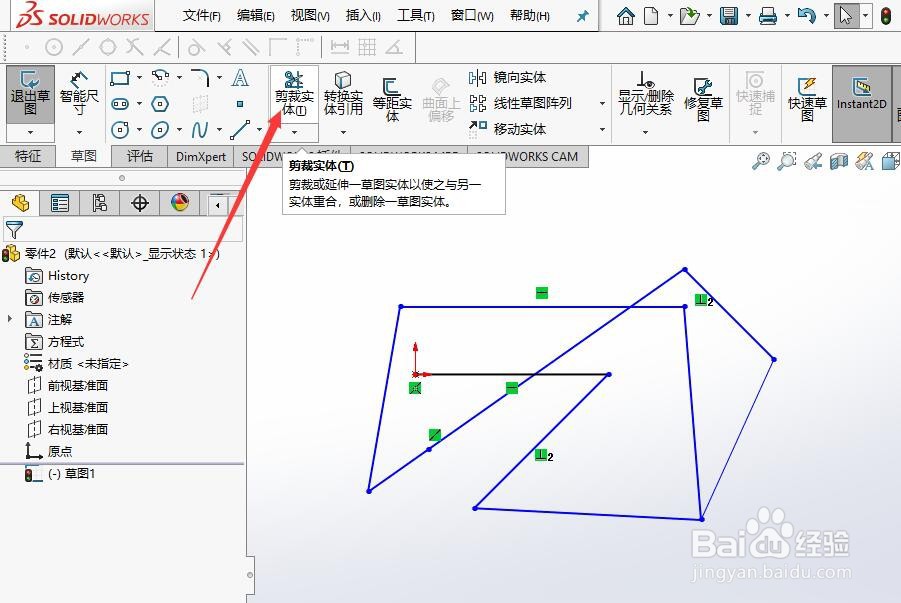Viewport: 901px width, 603px height.
Task: Click the Save icon in top toolbar
Action: coord(729,16)
